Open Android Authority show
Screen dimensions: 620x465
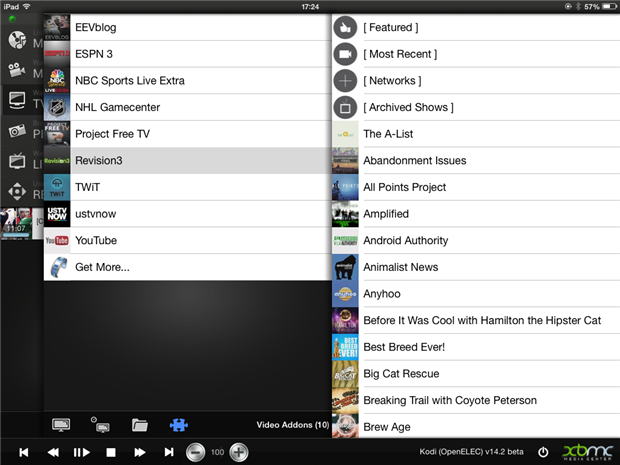click(476, 240)
